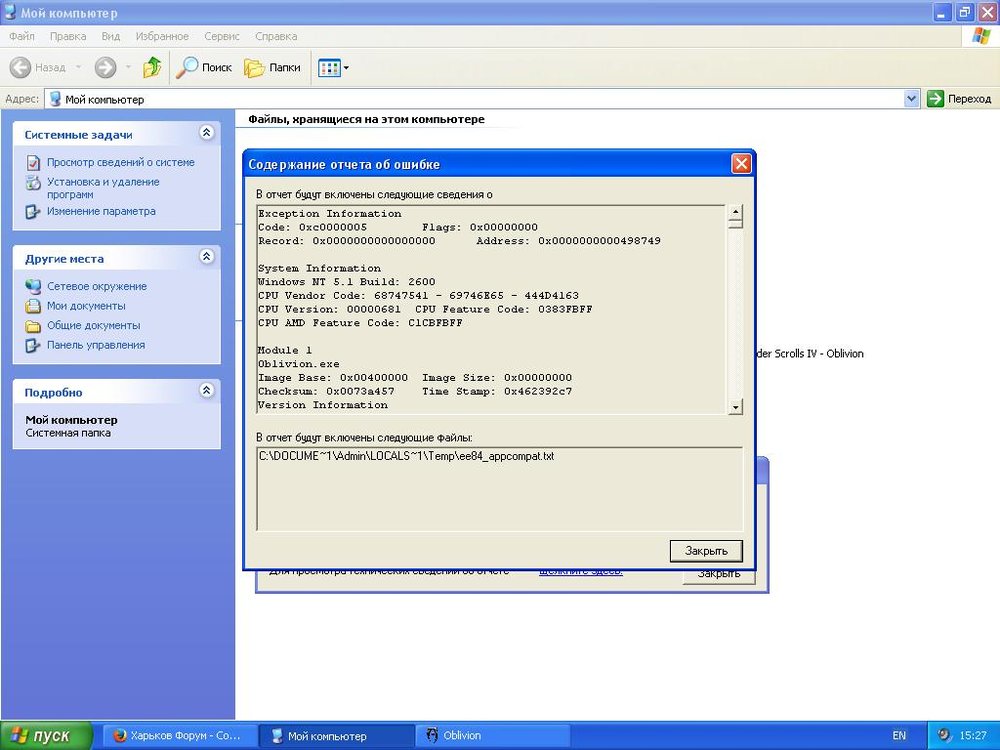This screenshot has height=750, width=1000.
Task: Open the Справка menu
Action: (x=276, y=36)
